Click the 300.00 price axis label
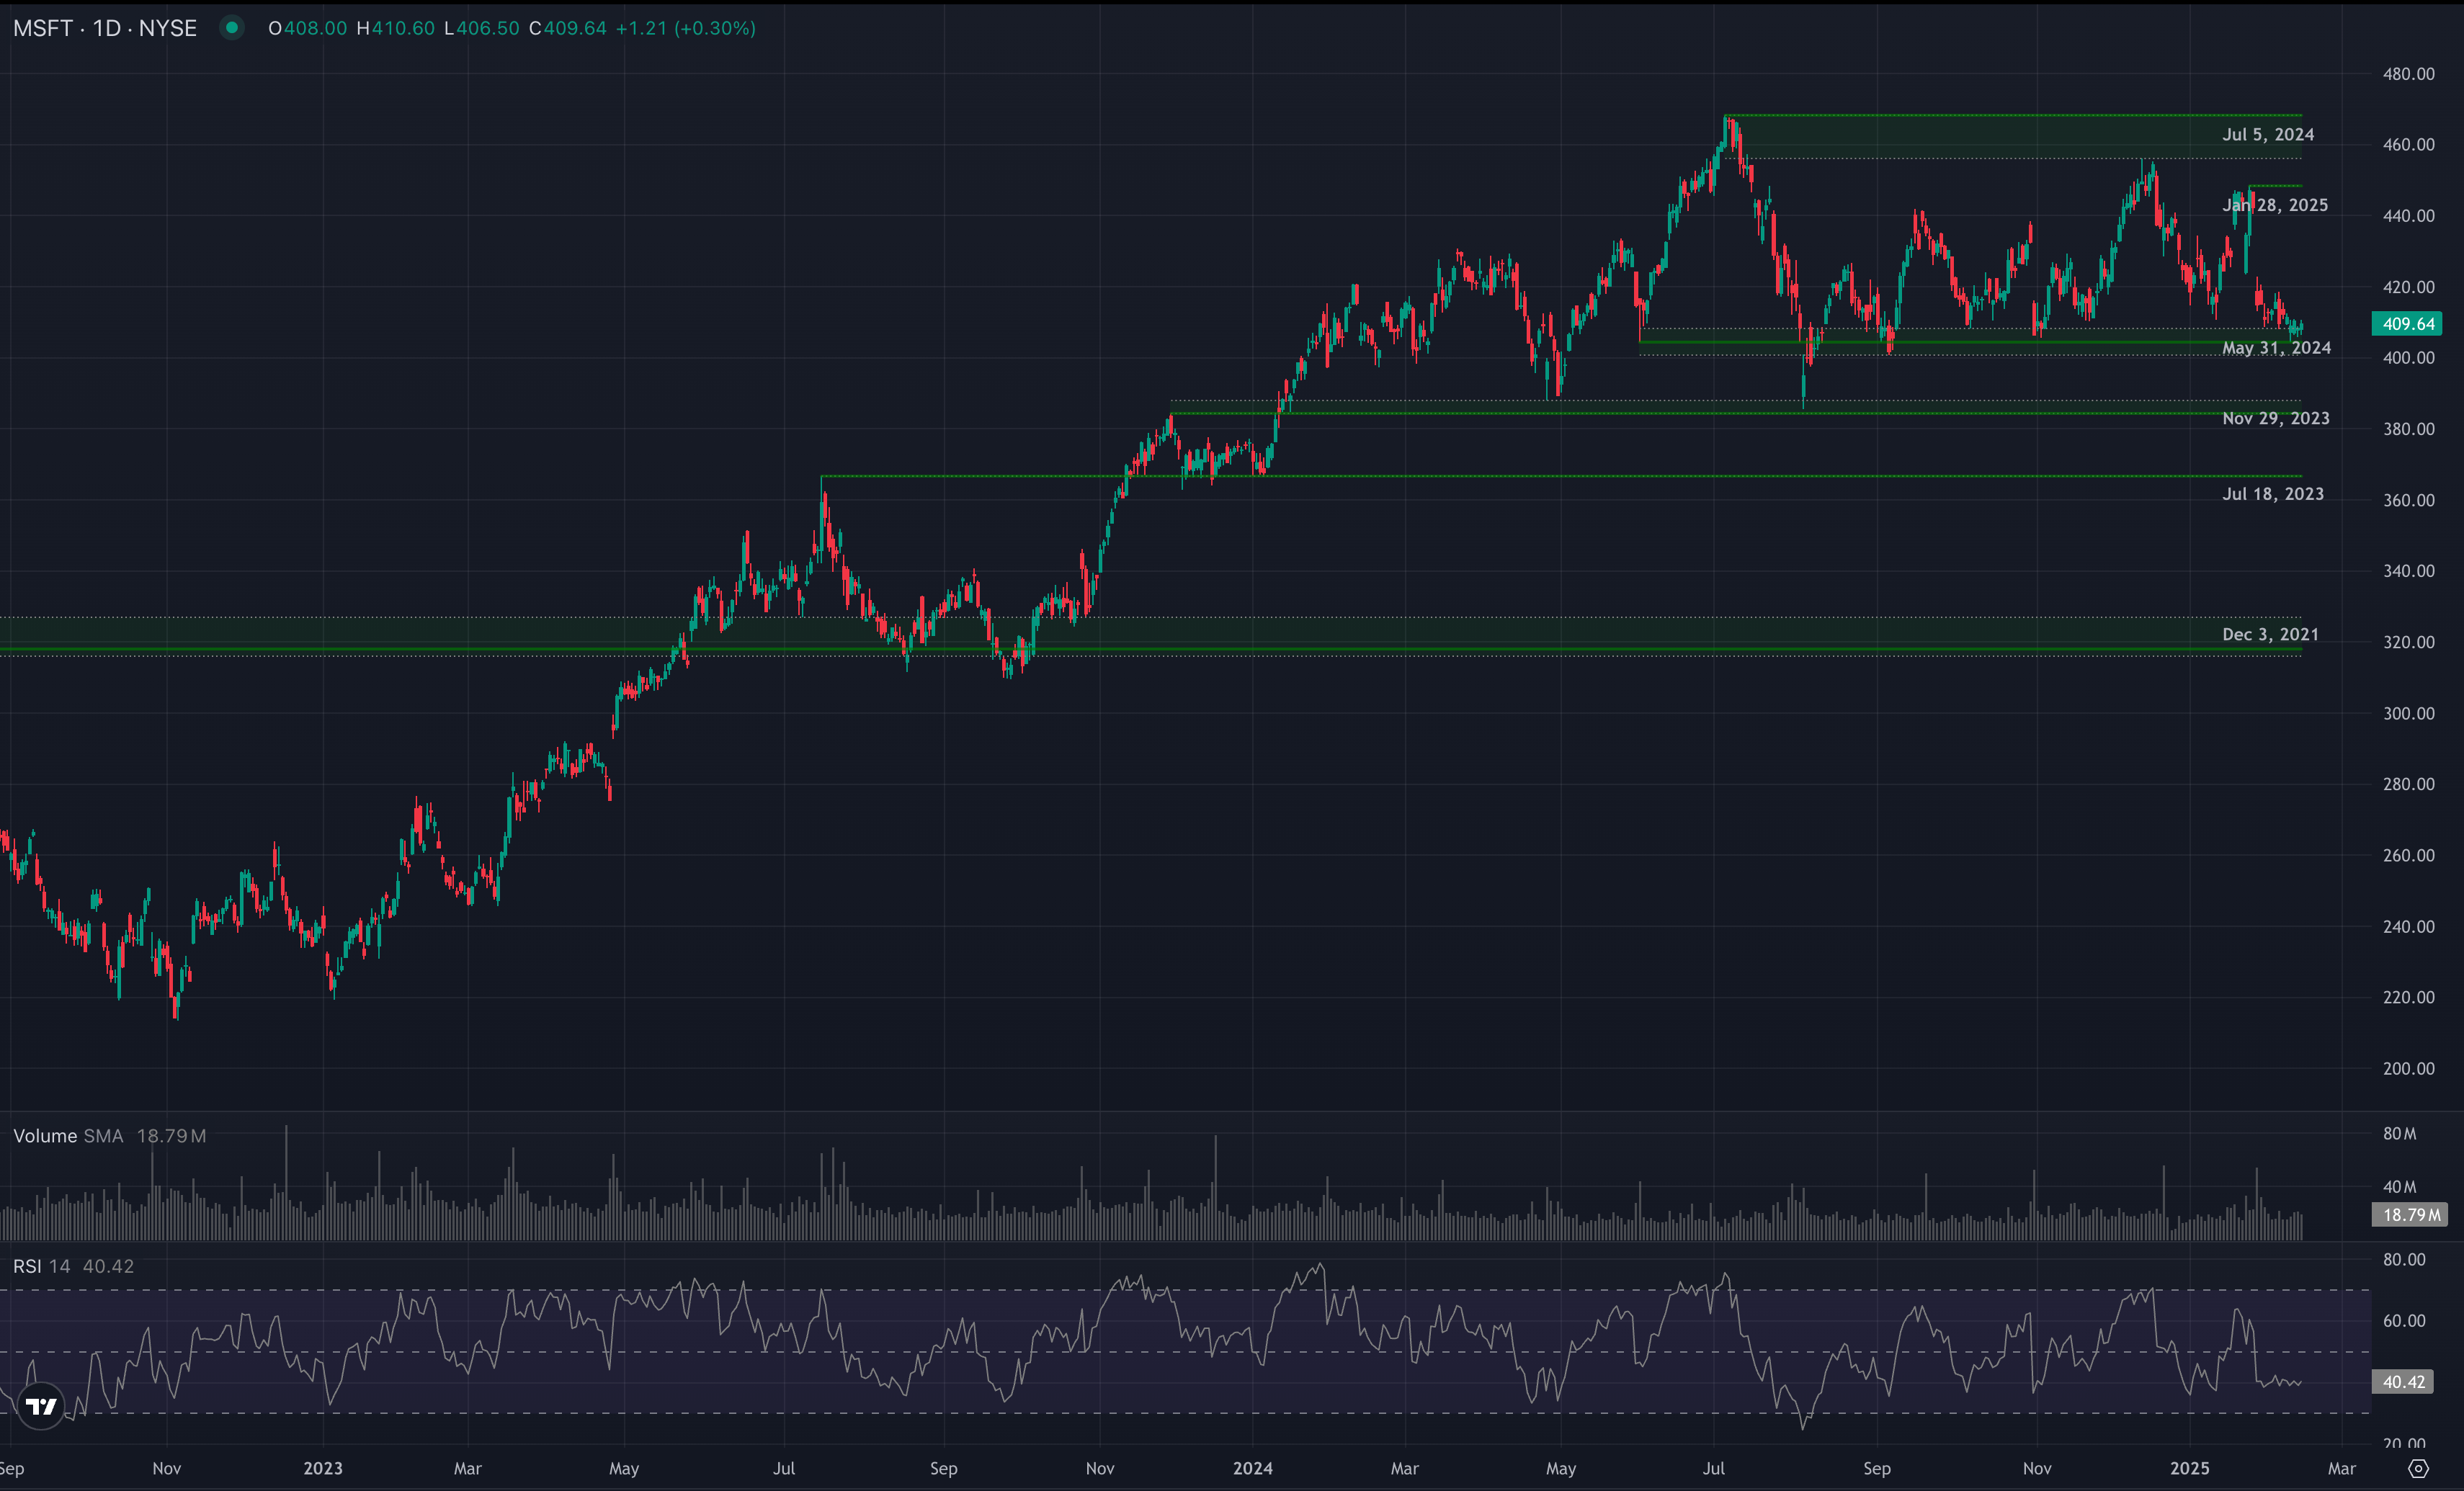Screen dimensions: 2464x1491 2408,713
